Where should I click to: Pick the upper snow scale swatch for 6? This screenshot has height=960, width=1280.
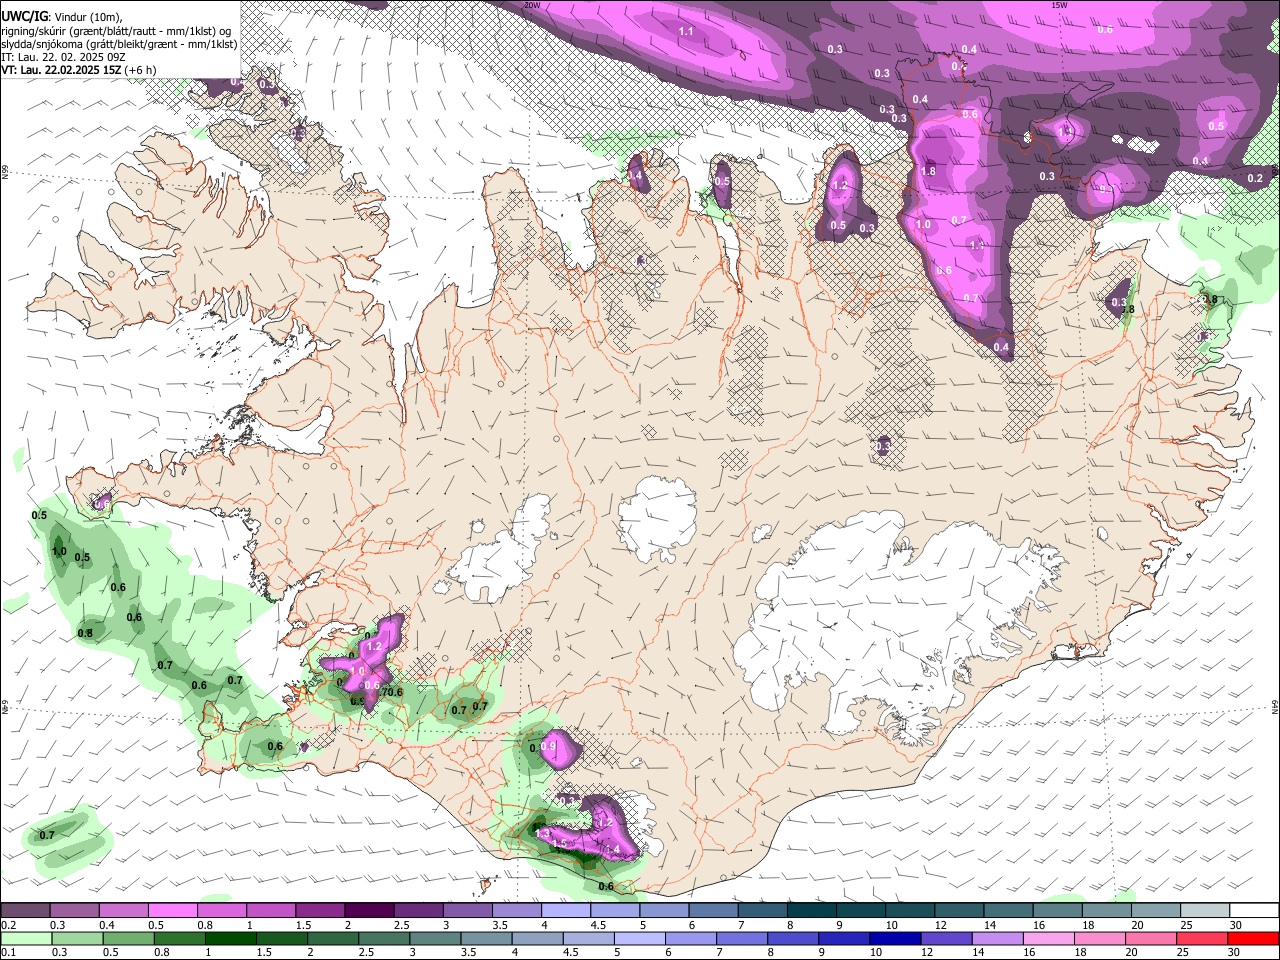coord(711,910)
